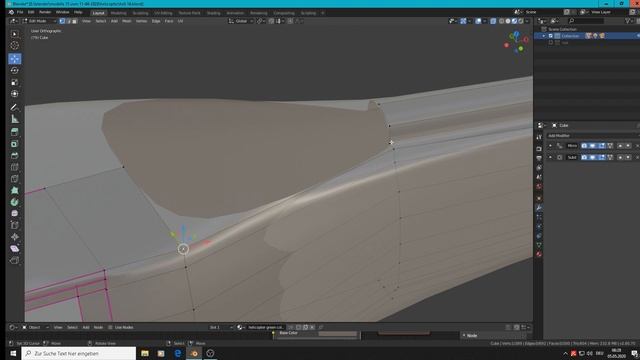Choose the Extrude Region tool
Screen dimensions: 640x360
click(x=15, y=132)
